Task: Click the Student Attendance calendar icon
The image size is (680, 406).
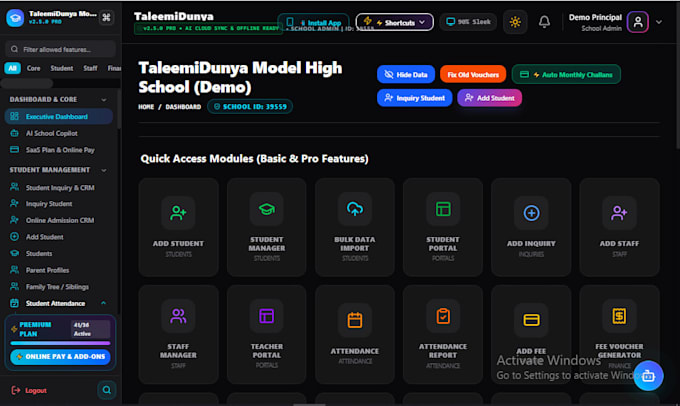Action: (14, 303)
